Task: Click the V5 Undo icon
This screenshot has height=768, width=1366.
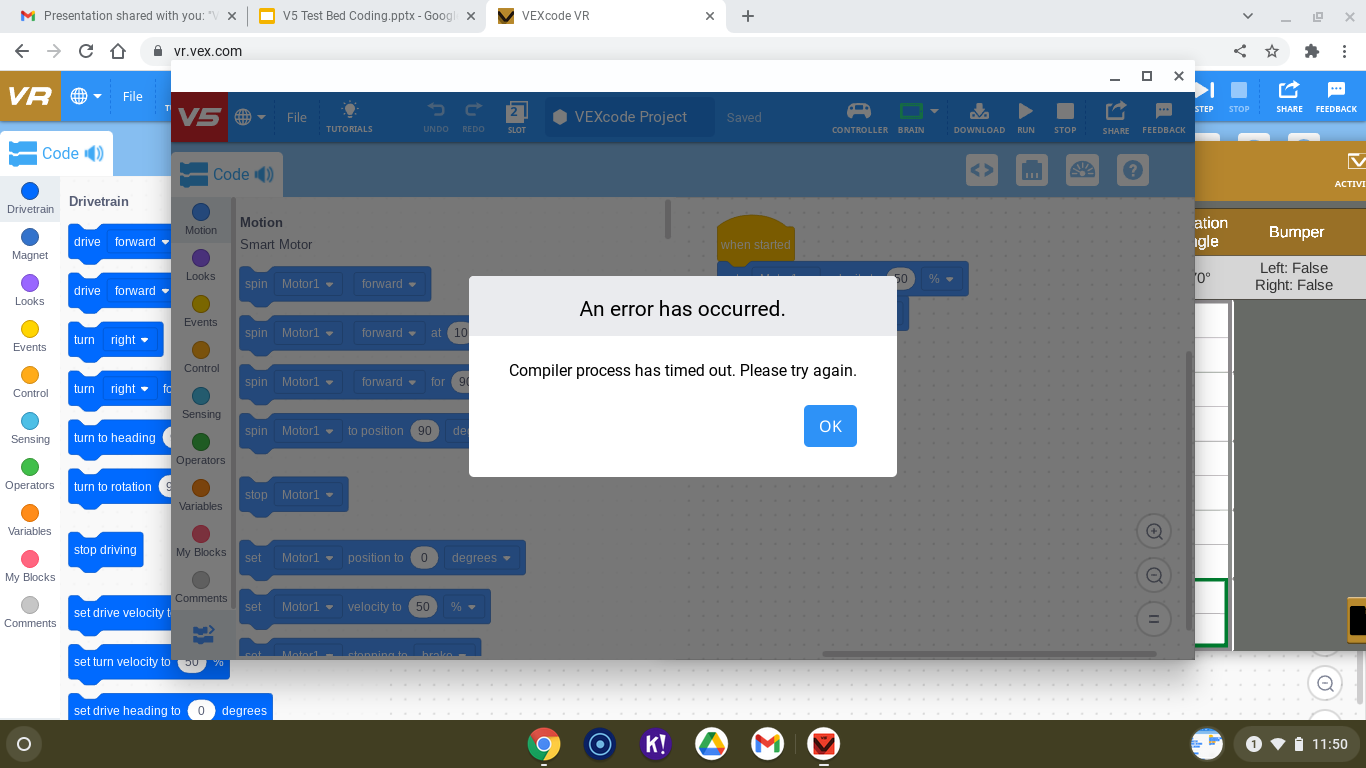Action: coord(436,117)
